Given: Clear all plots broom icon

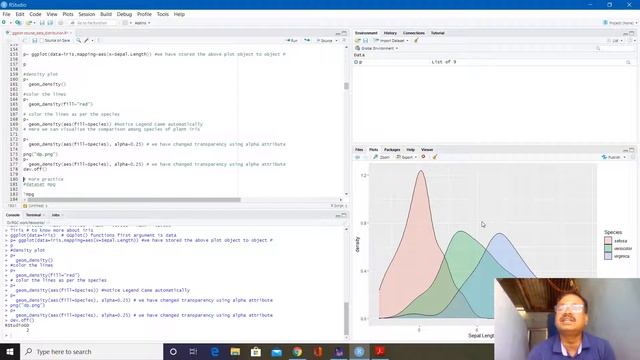Looking at the screenshot, I should click(434, 157).
